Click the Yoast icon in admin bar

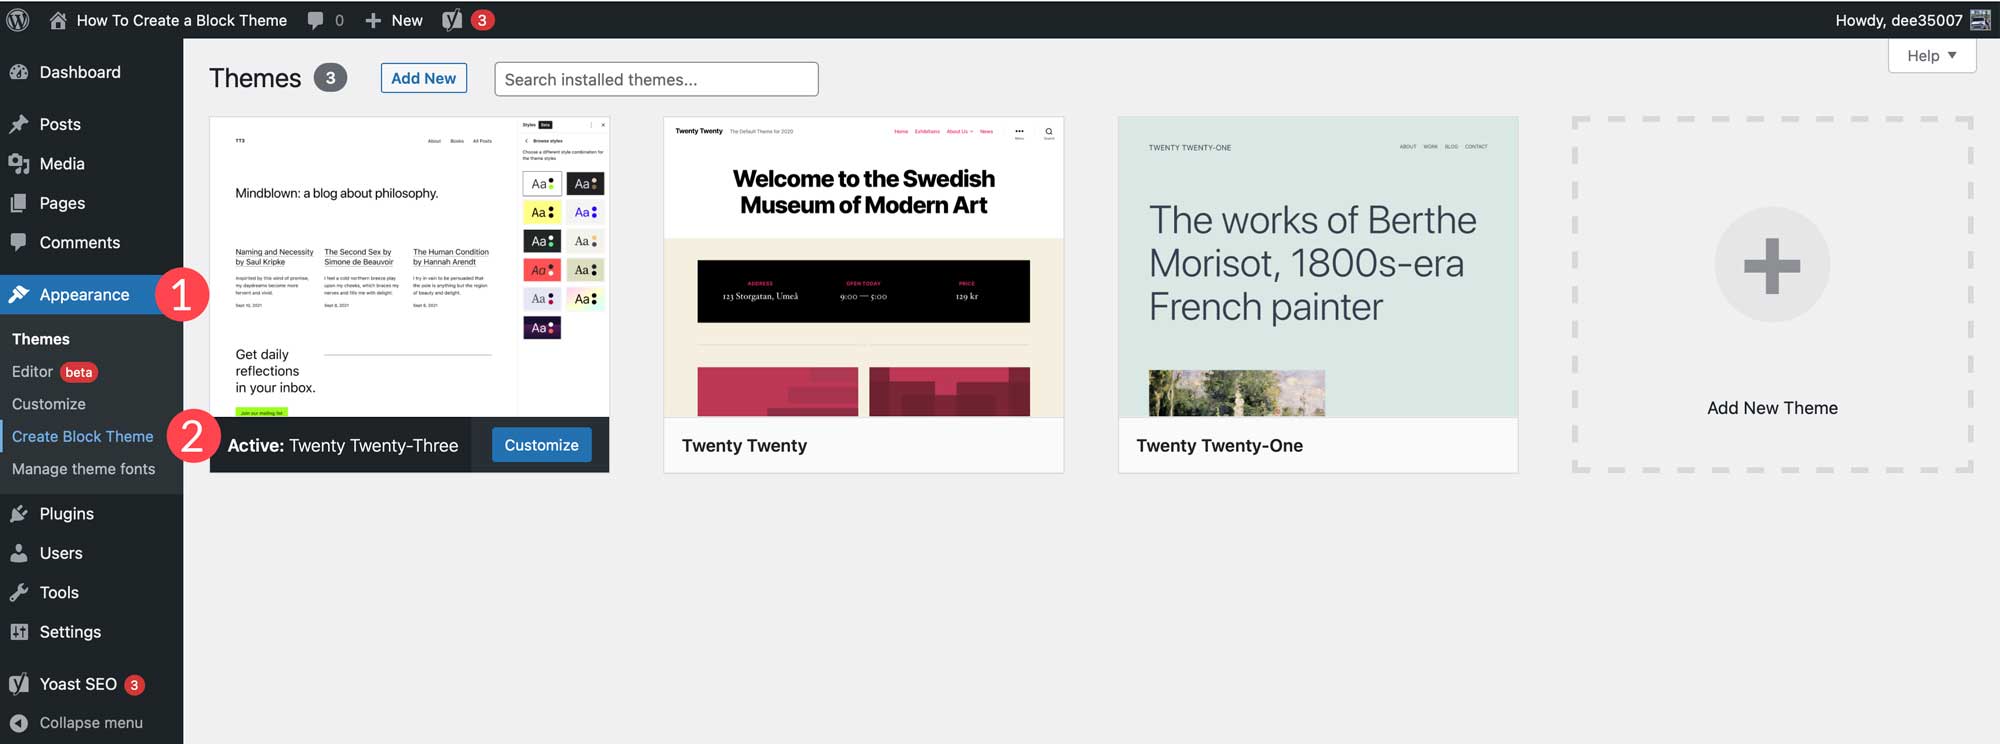pyautogui.click(x=453, y=20)
